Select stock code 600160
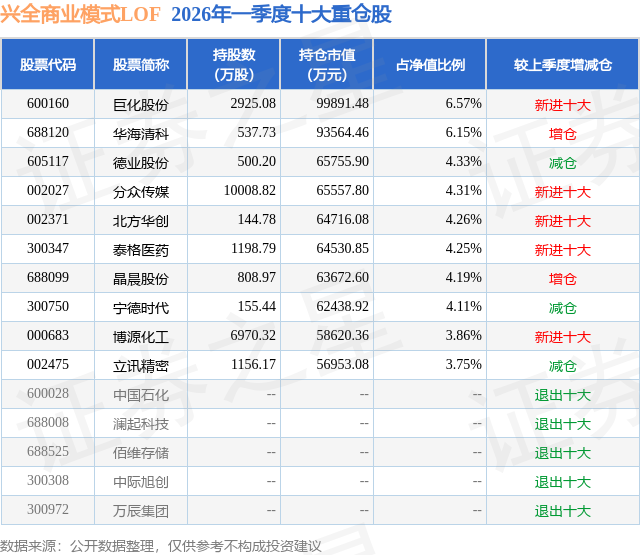640x555 pixels. tap(48, 104)
